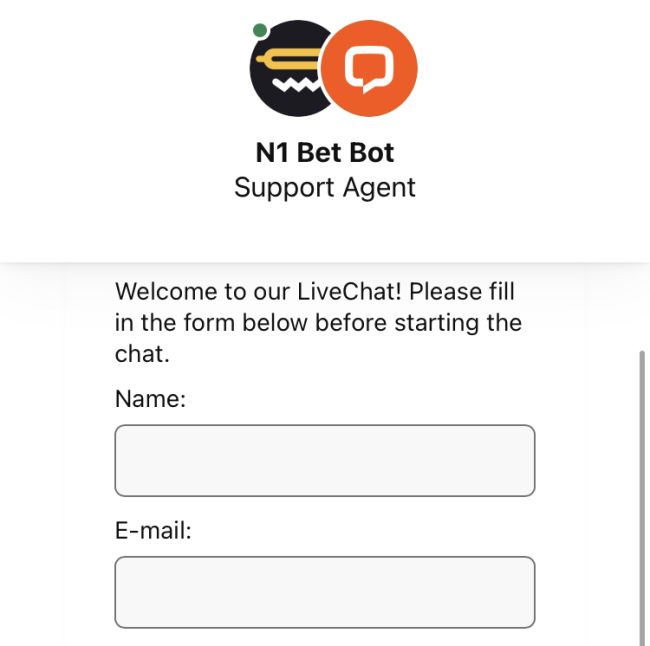Click the orange LiveChat speech bubble icon
This screenshot has height=646, width=650.
[x=370, y=69]
